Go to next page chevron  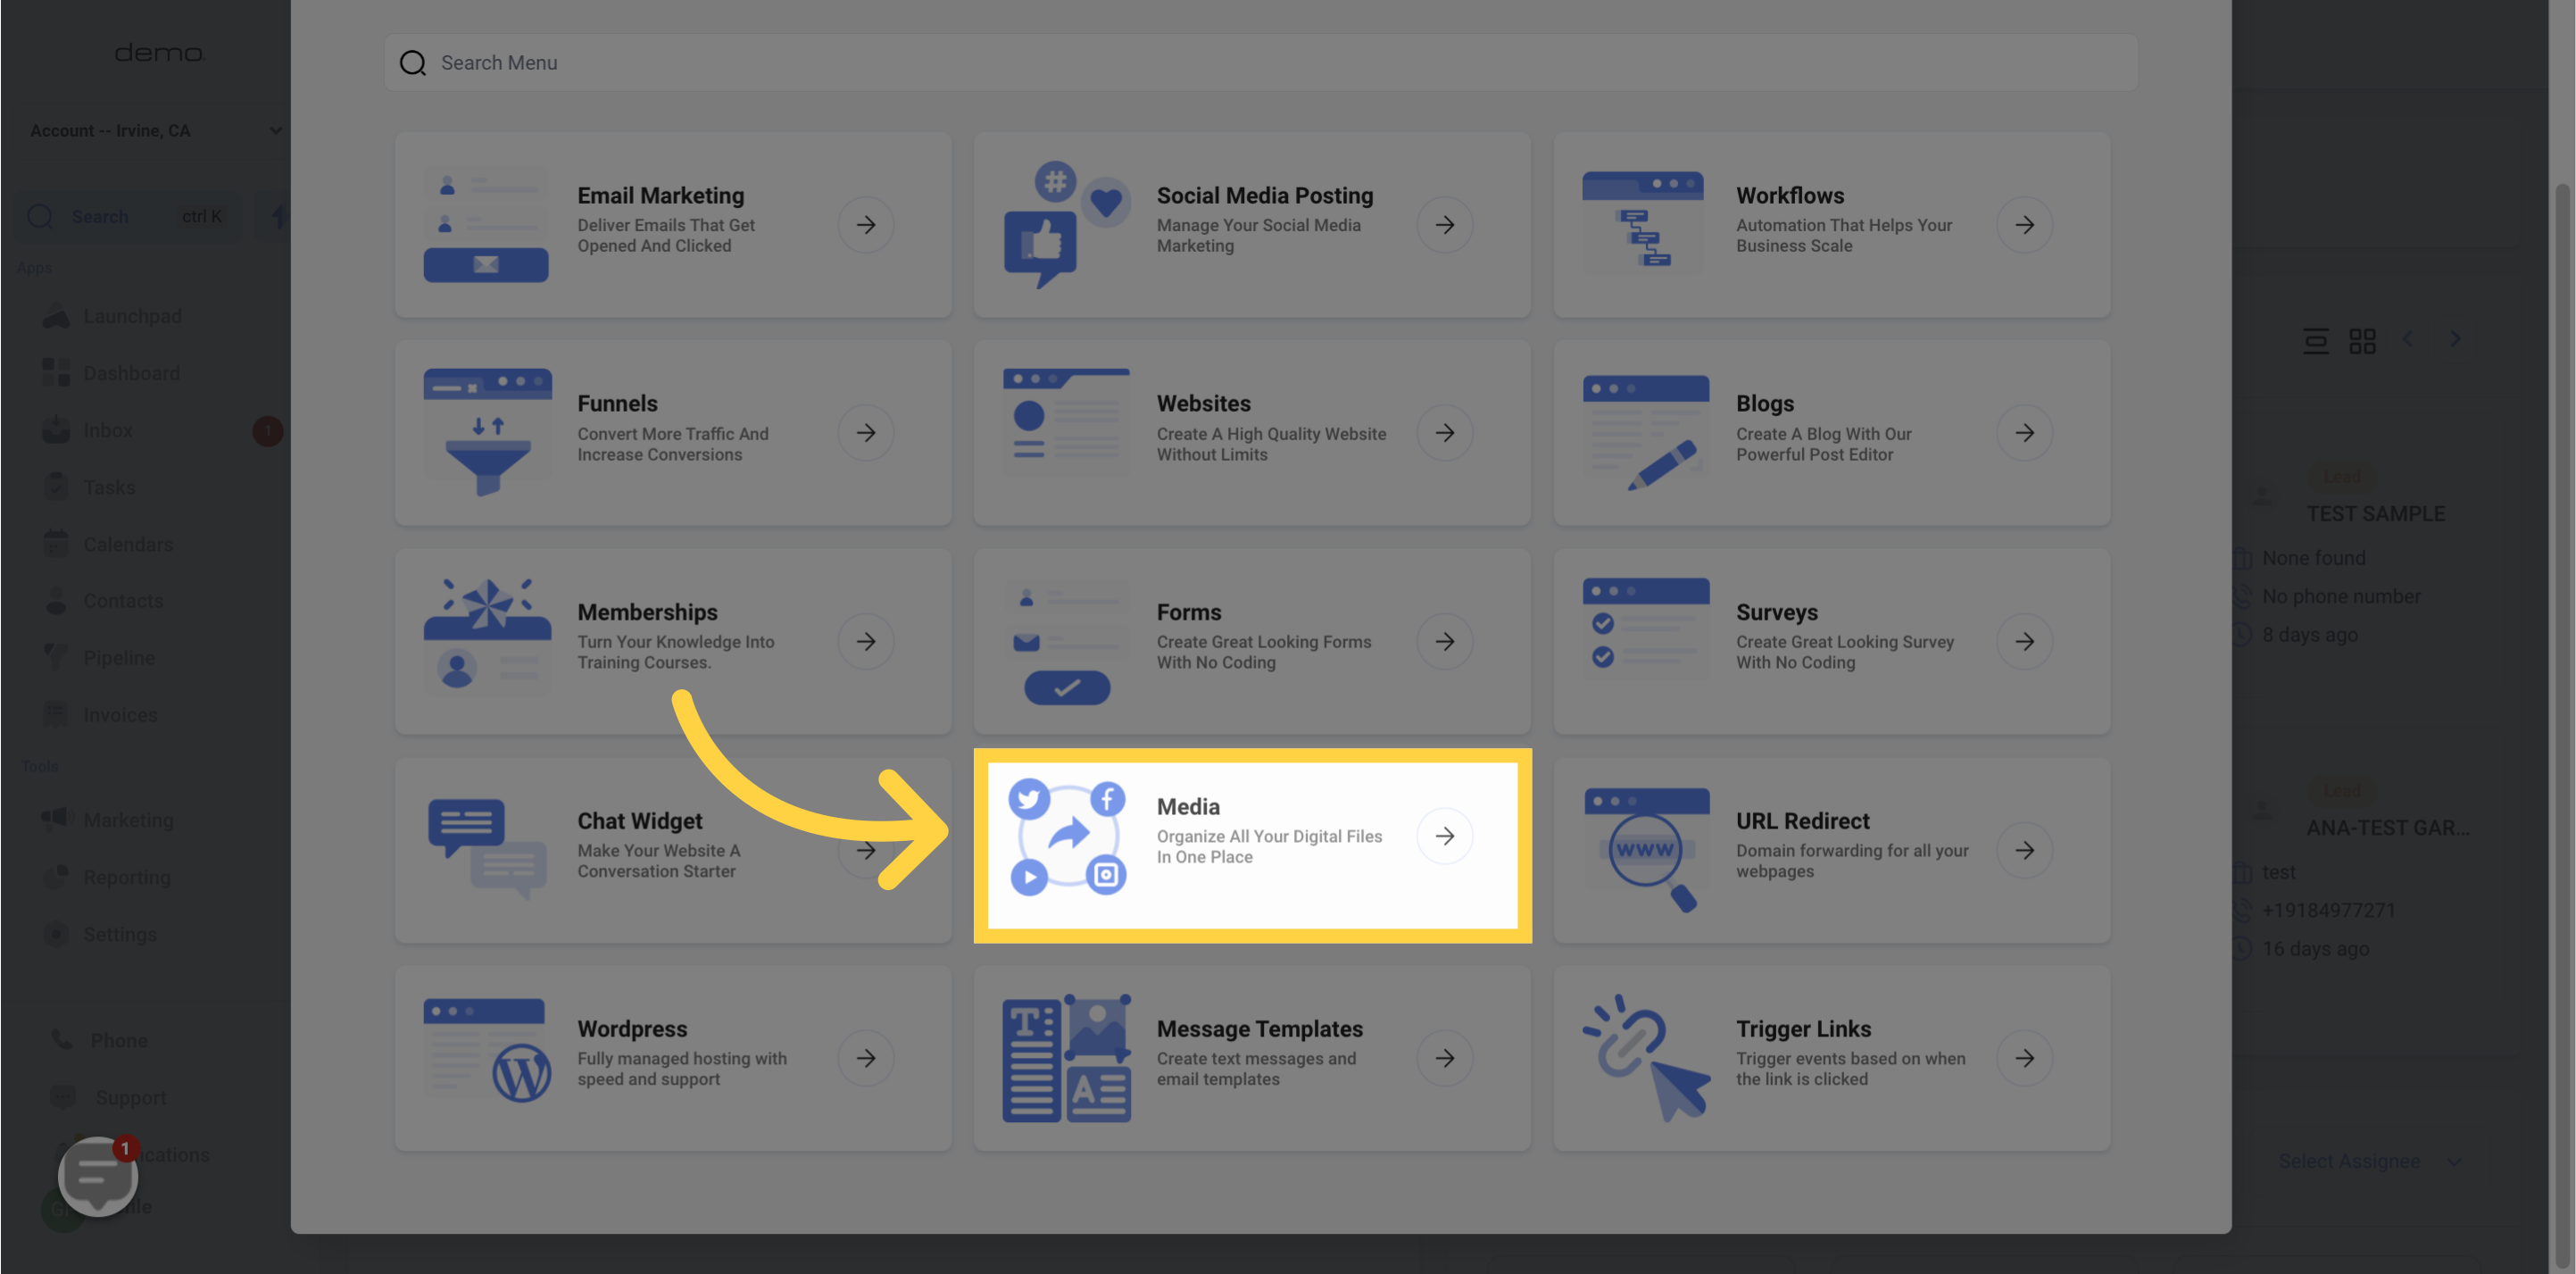tap(2455, 339)
